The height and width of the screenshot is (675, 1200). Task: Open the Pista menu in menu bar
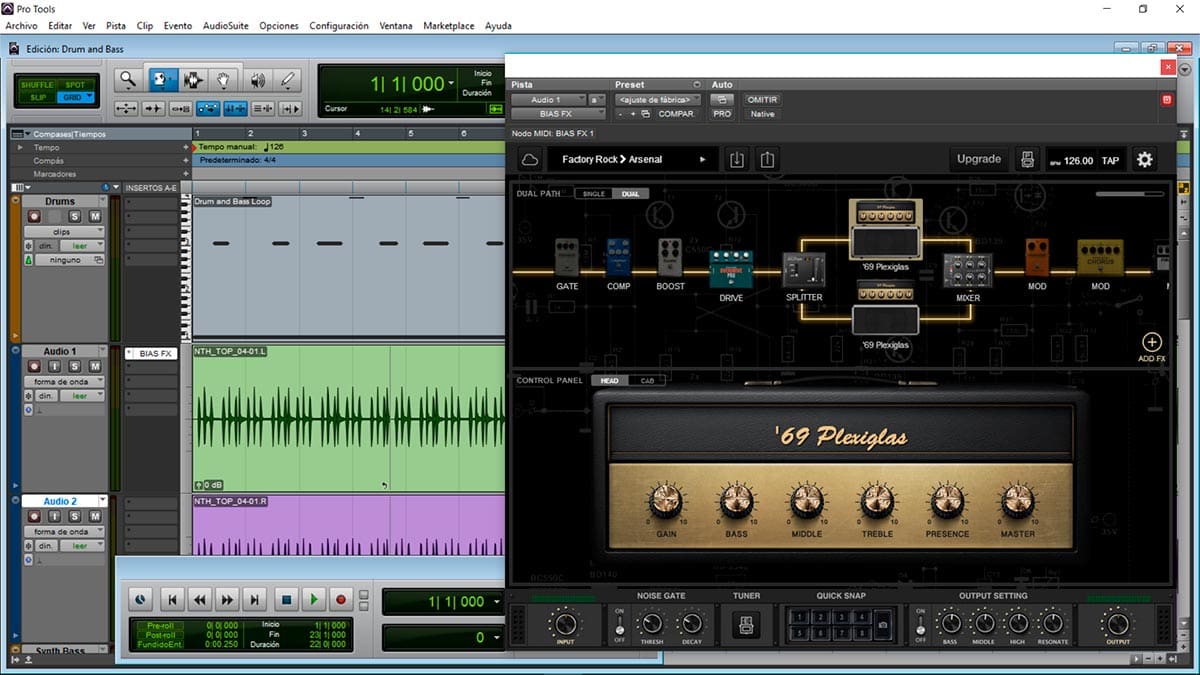[116, 26]
